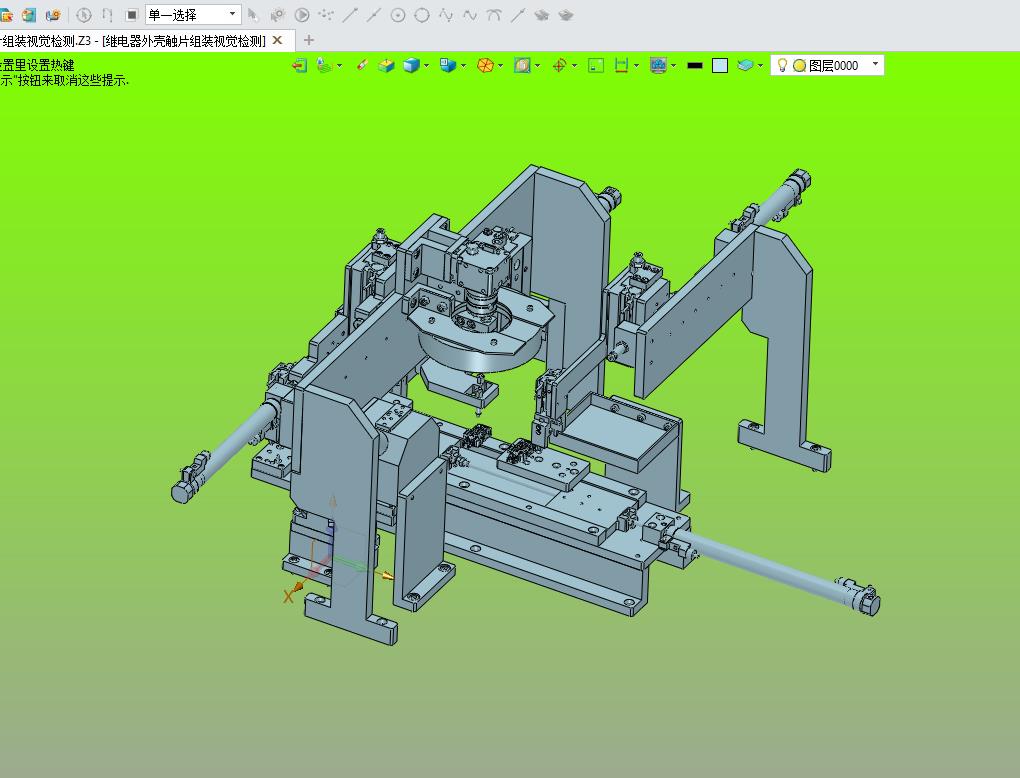Select the circle quadrant snap icon
This screenshot has height=778, width=1020.
point(422,14)
